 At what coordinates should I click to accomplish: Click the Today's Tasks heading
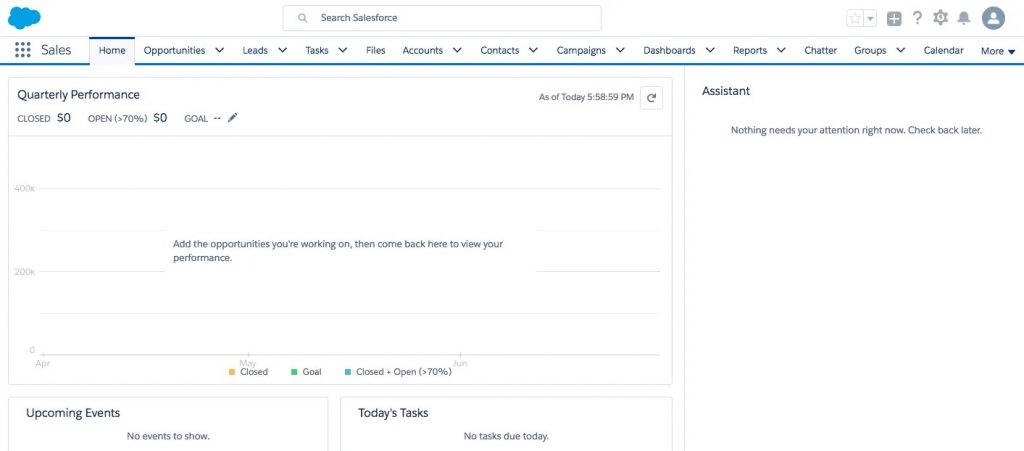(x=393, y=412)
